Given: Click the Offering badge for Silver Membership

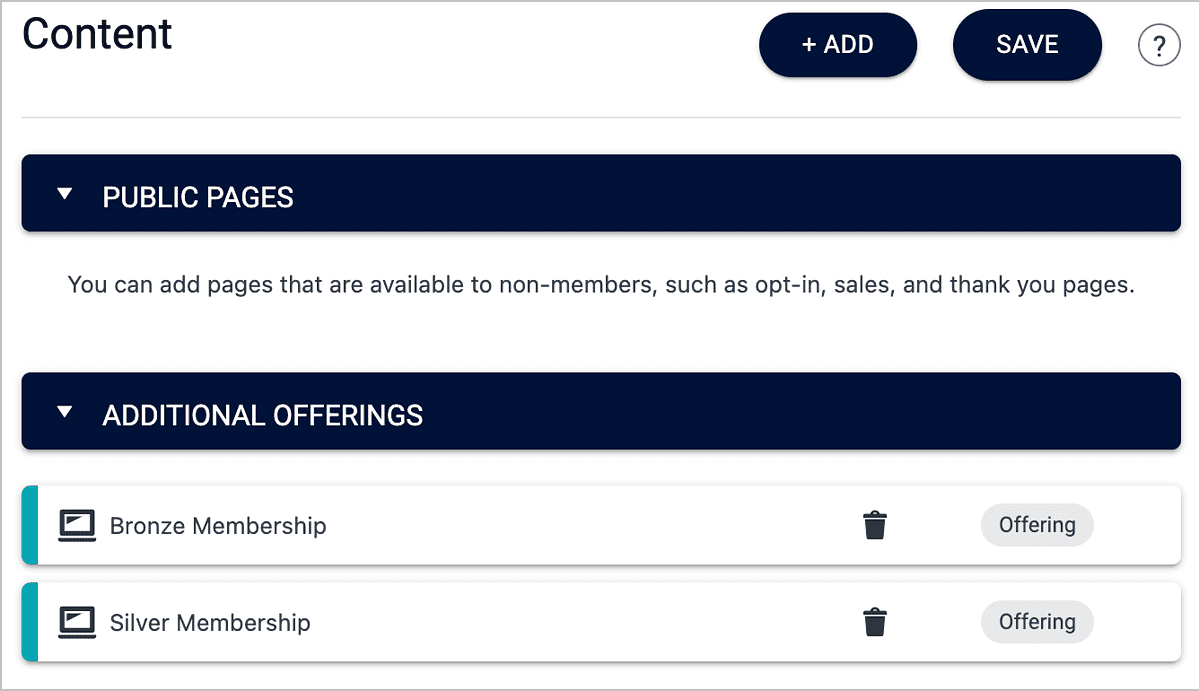Looking at the screenshot, I should click(x=1036, y=621).
